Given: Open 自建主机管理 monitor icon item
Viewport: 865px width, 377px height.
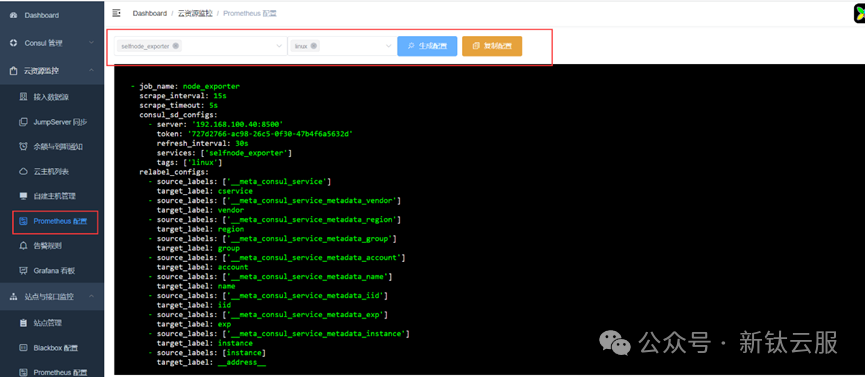Looking at the screenshot, I should pos(52,196).
